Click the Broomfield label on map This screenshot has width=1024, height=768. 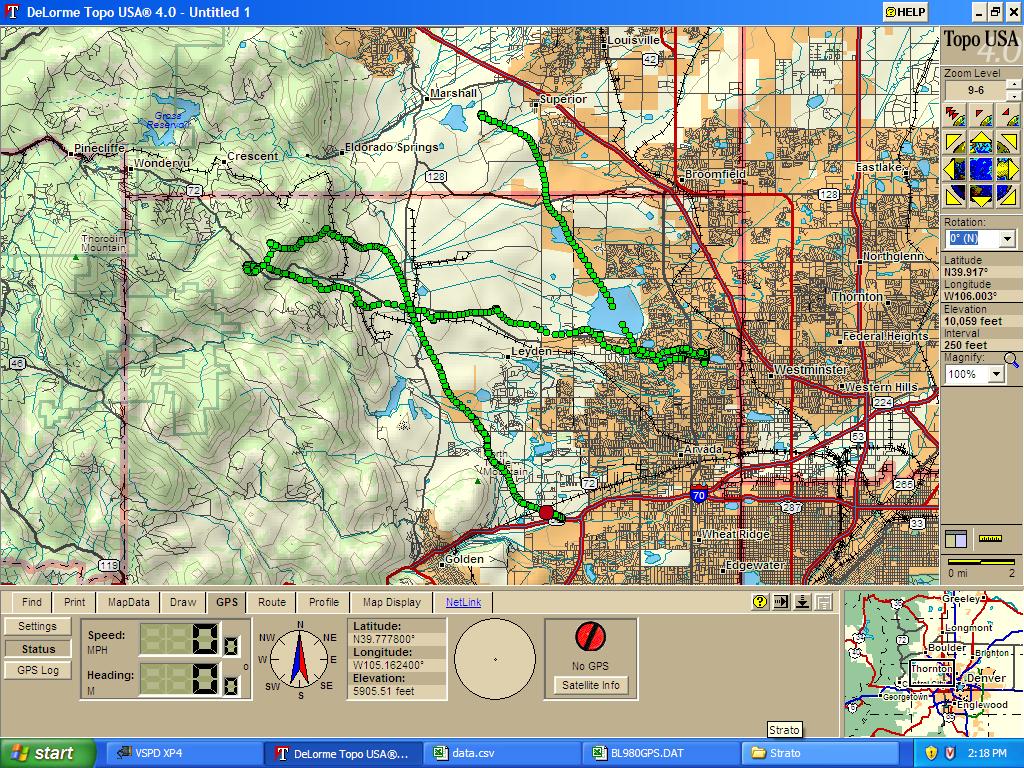[x=715, y=174]
